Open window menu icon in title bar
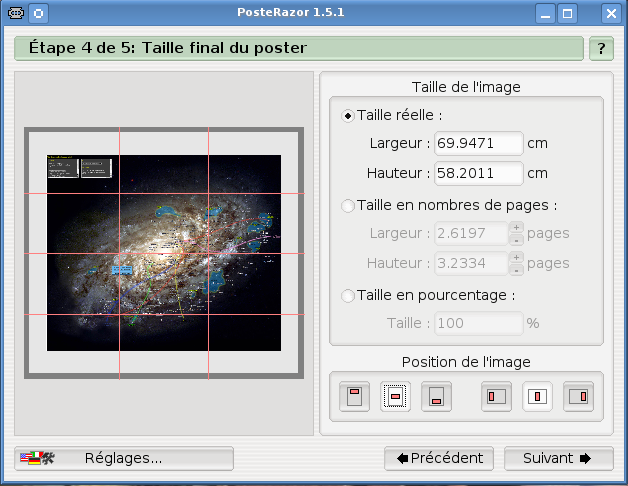628x486 pixels. (x=16, y=13)
